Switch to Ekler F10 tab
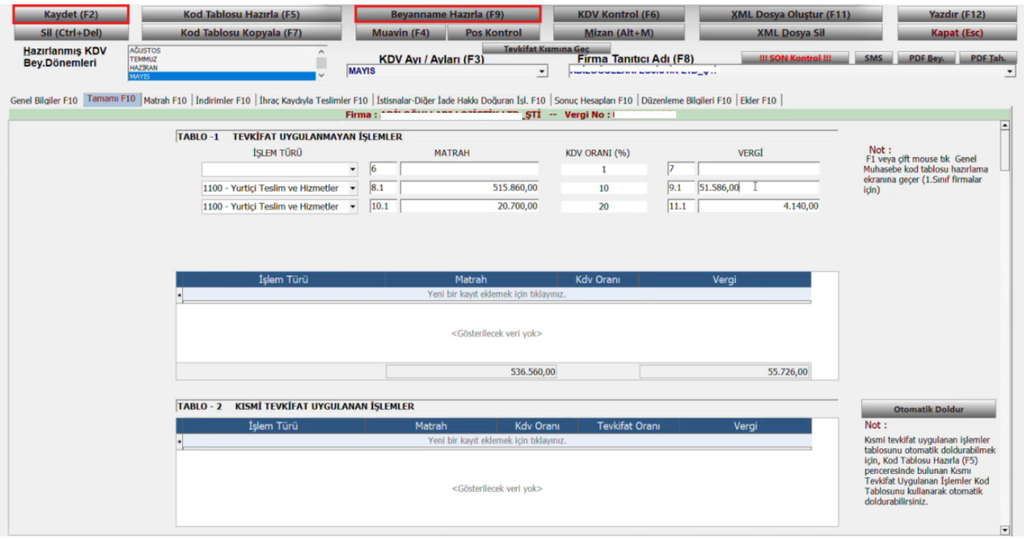The height and width of the screenshot is (539, 1024). tap(758, 101)
